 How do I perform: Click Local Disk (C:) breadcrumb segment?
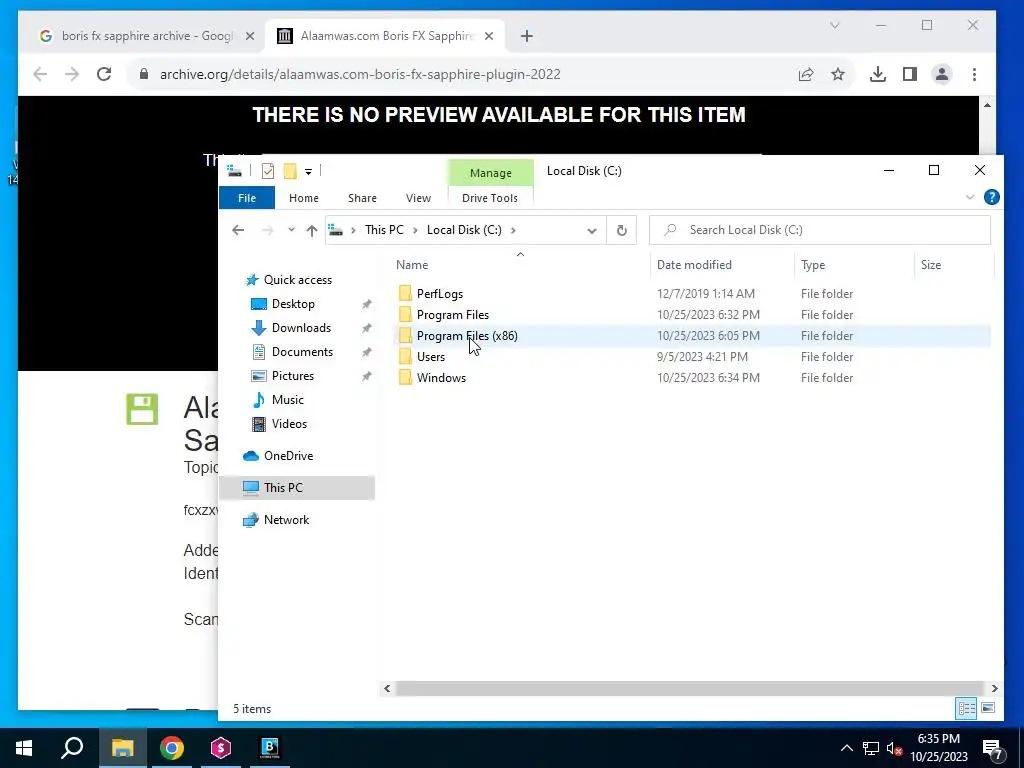pos(464,230)
